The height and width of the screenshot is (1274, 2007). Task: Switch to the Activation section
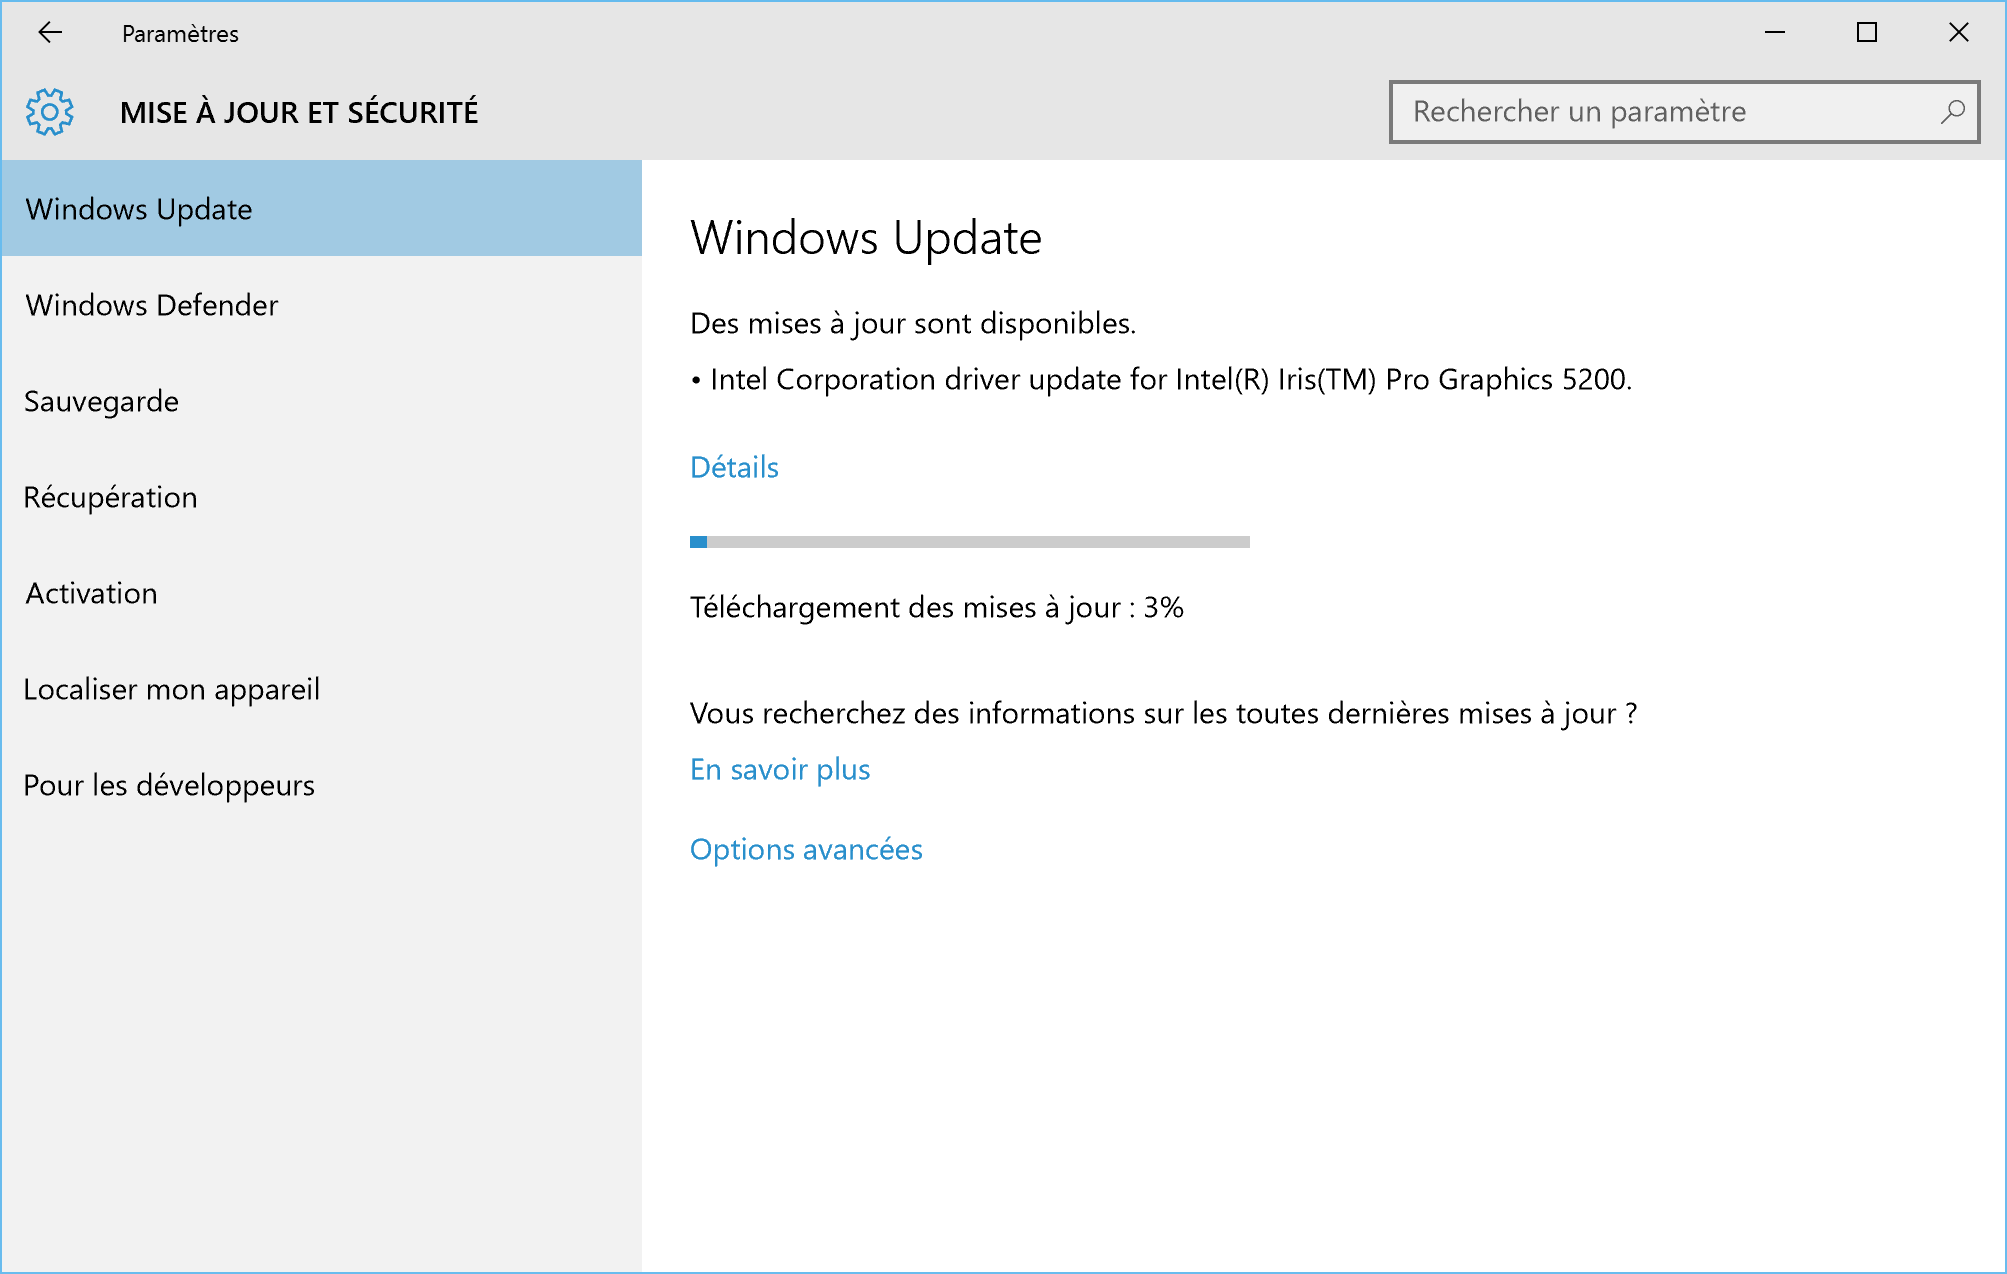tap(321, 592)
